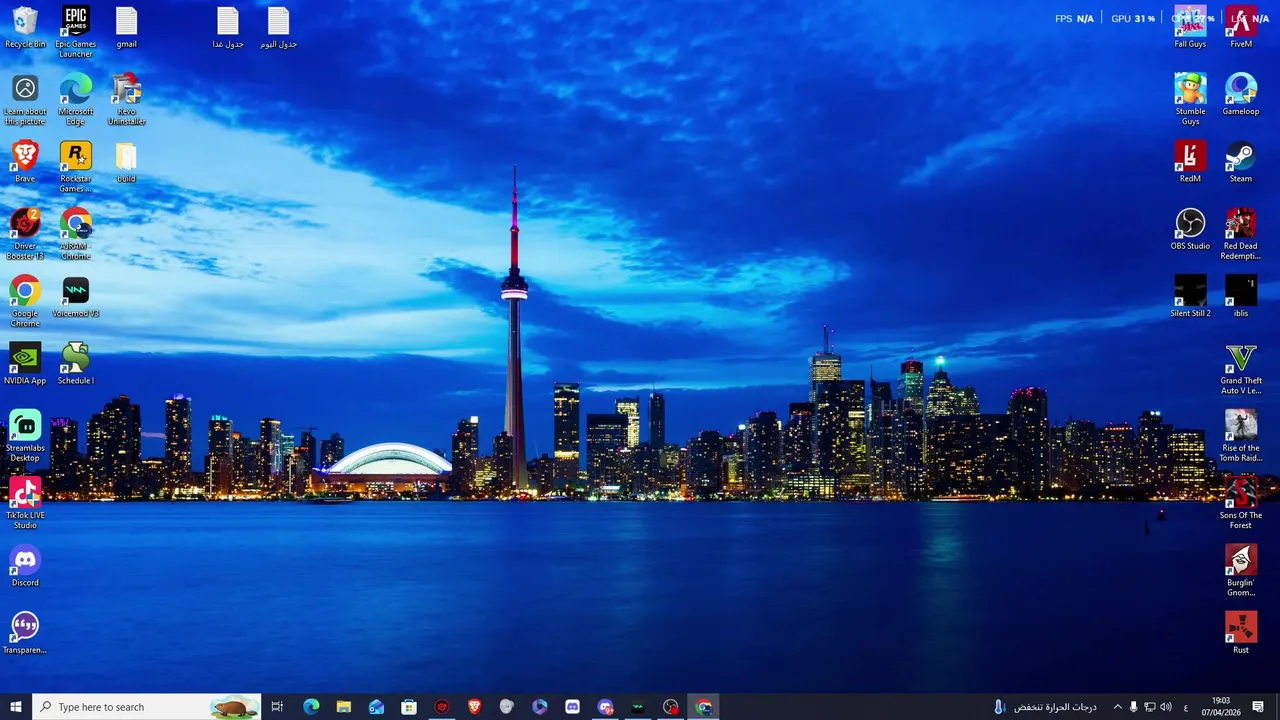The width and height of the screenshot is (1280, 720).
Task: Click the Type here to search box
Action: pyautogui.click(x=146, y=707)
